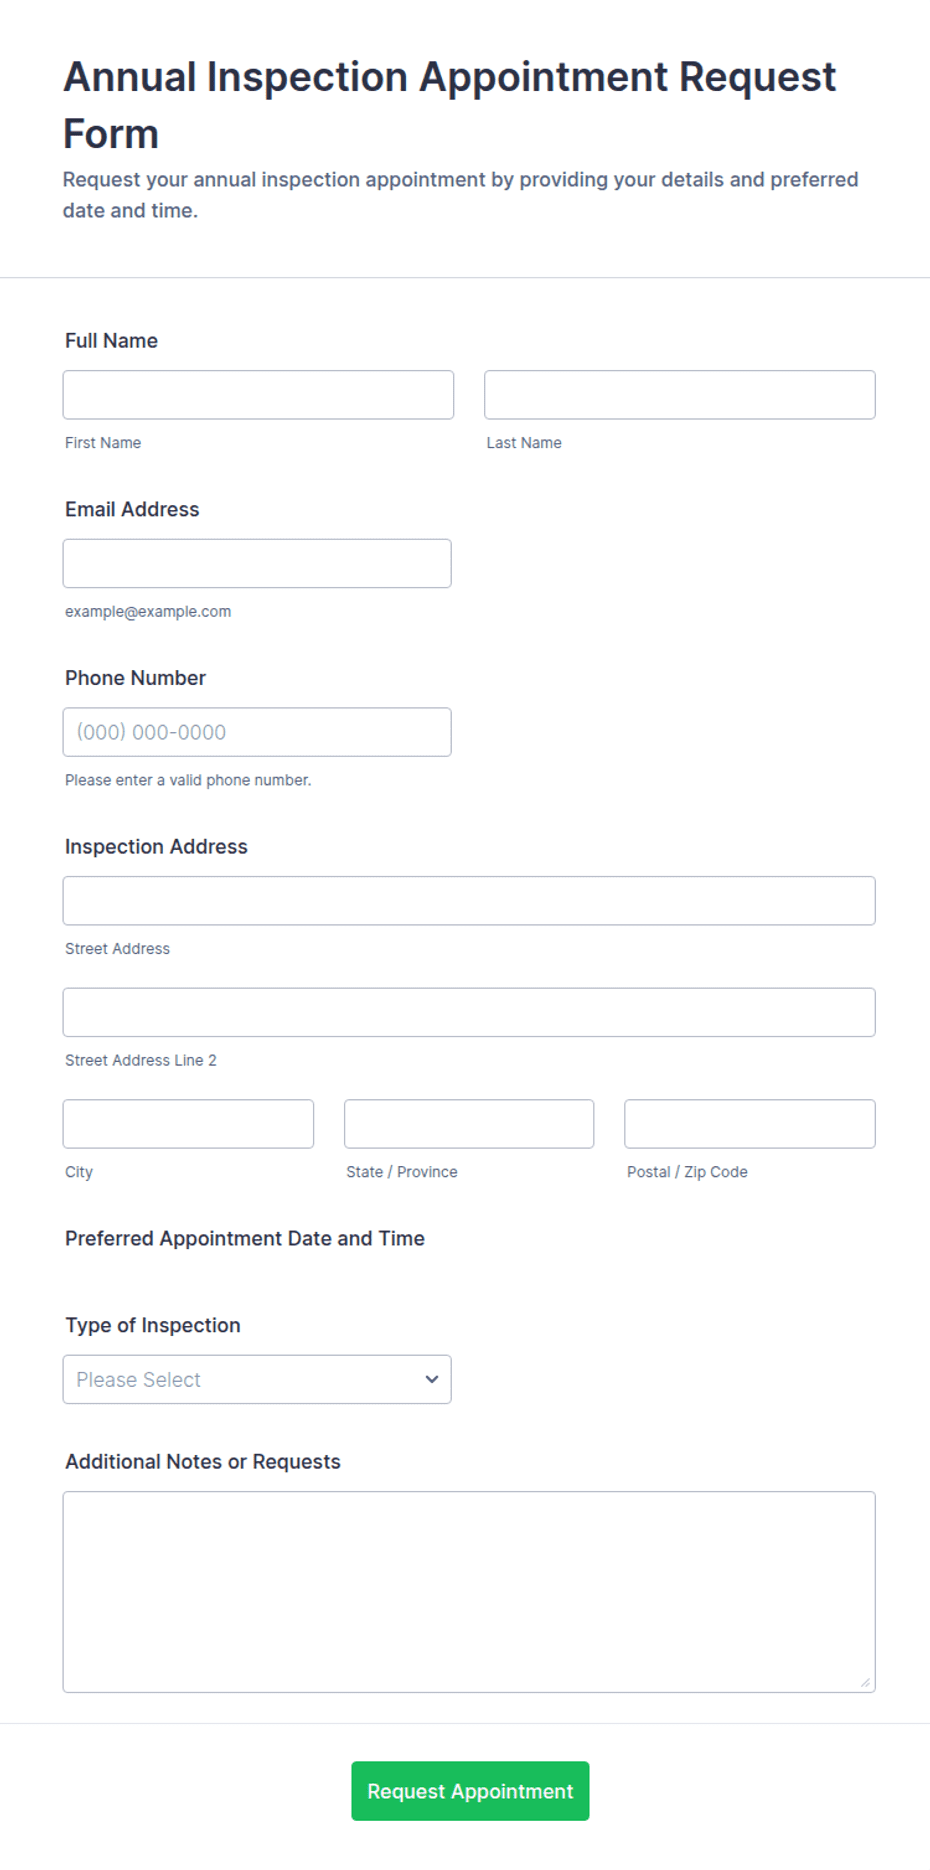The width and height of the screenshot is (930, 1870).
Task: Click the example@example.com hint text
Action: click(148, 611)
